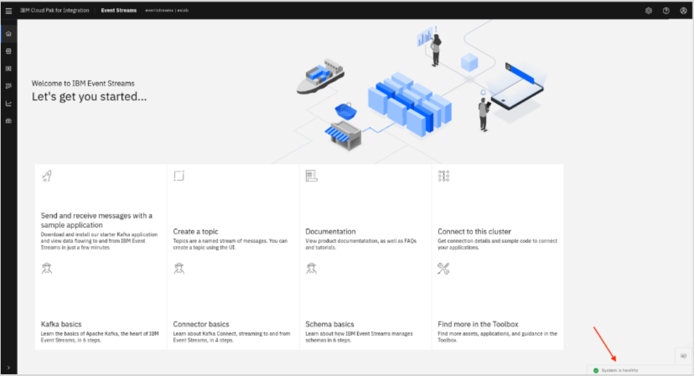This screenshot has width=694, height=376.
Task: Open the Schema basics tutorial tile
Action: 366,303
